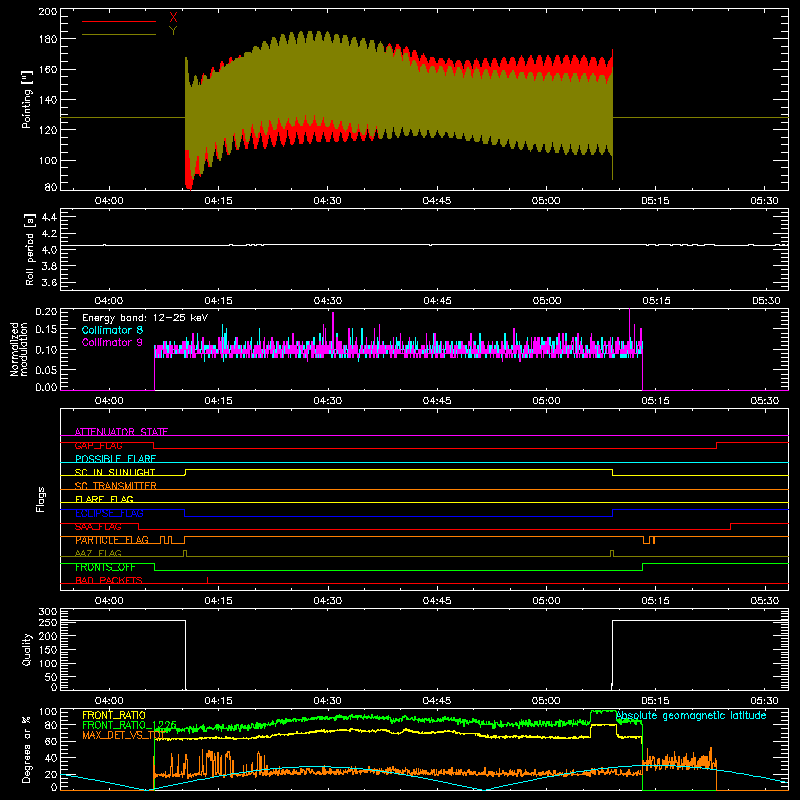Click the "80" tick in the Pointing panel
This screenshot has width=800, height=800.
click(51, 187)
